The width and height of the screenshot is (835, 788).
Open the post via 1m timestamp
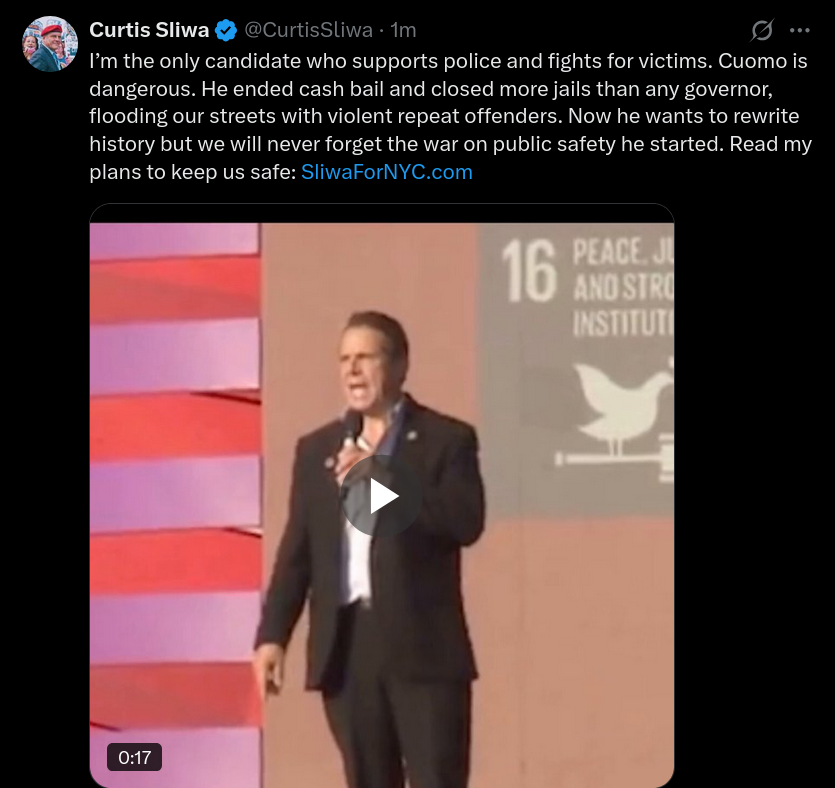(403, 31)
